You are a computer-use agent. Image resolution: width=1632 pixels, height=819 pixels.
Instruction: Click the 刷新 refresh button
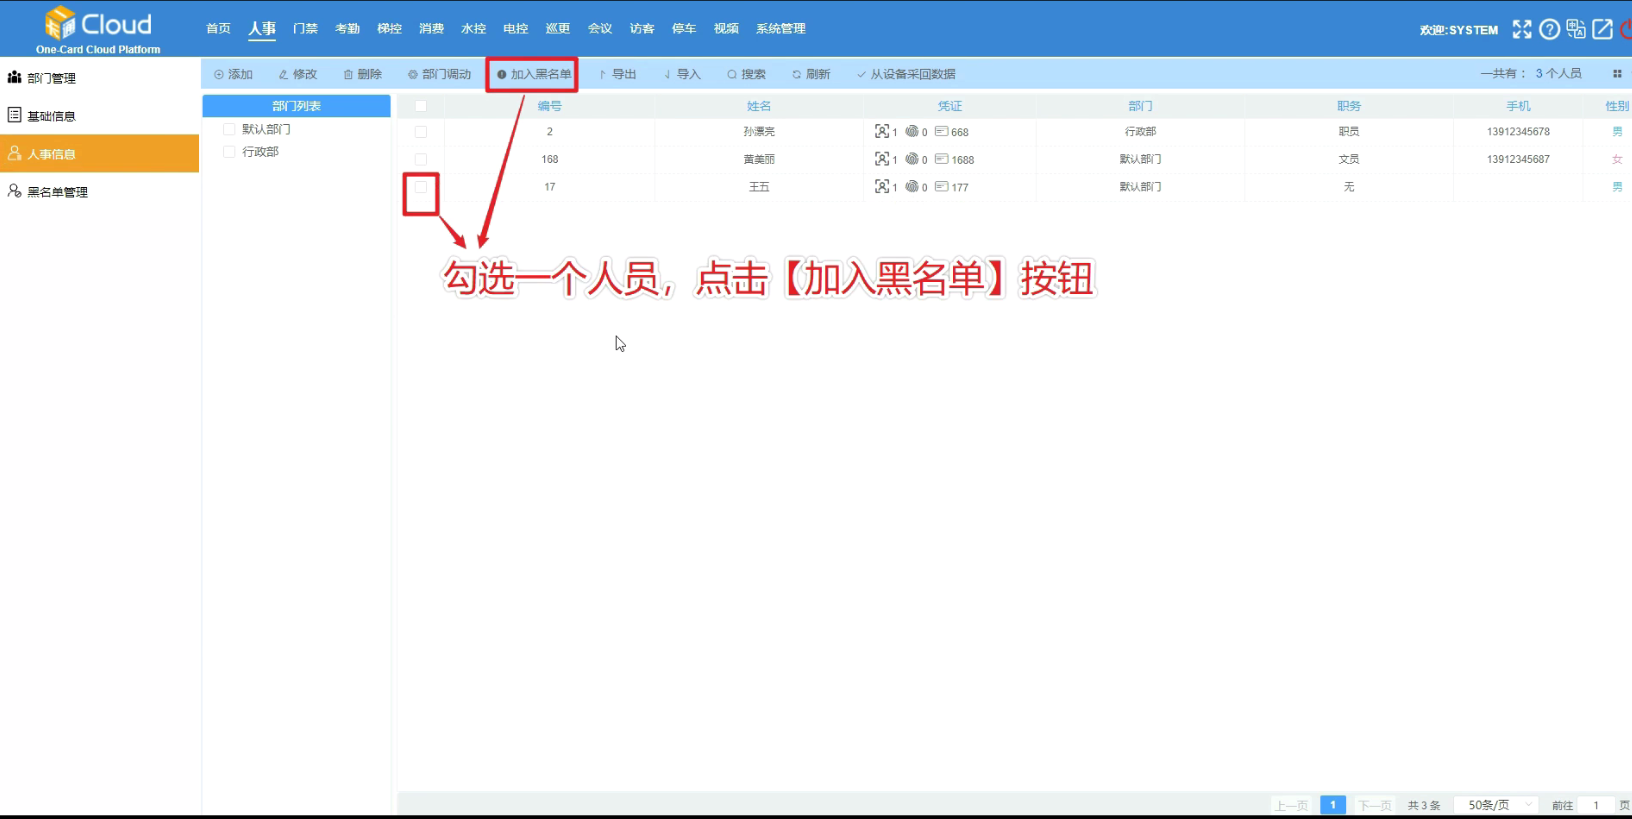[x=811, y=74]
